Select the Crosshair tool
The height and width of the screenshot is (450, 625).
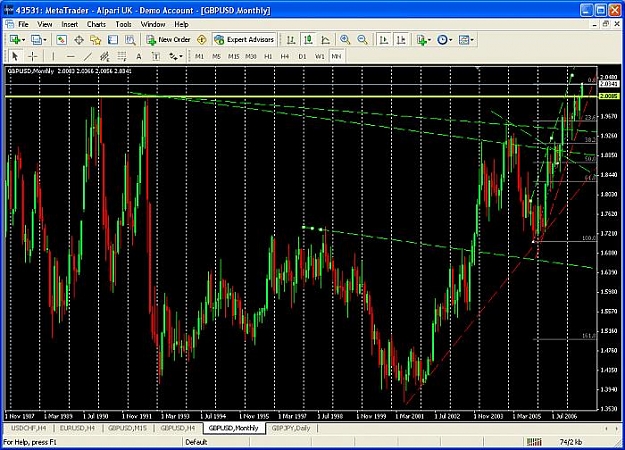tap(33, 57)
